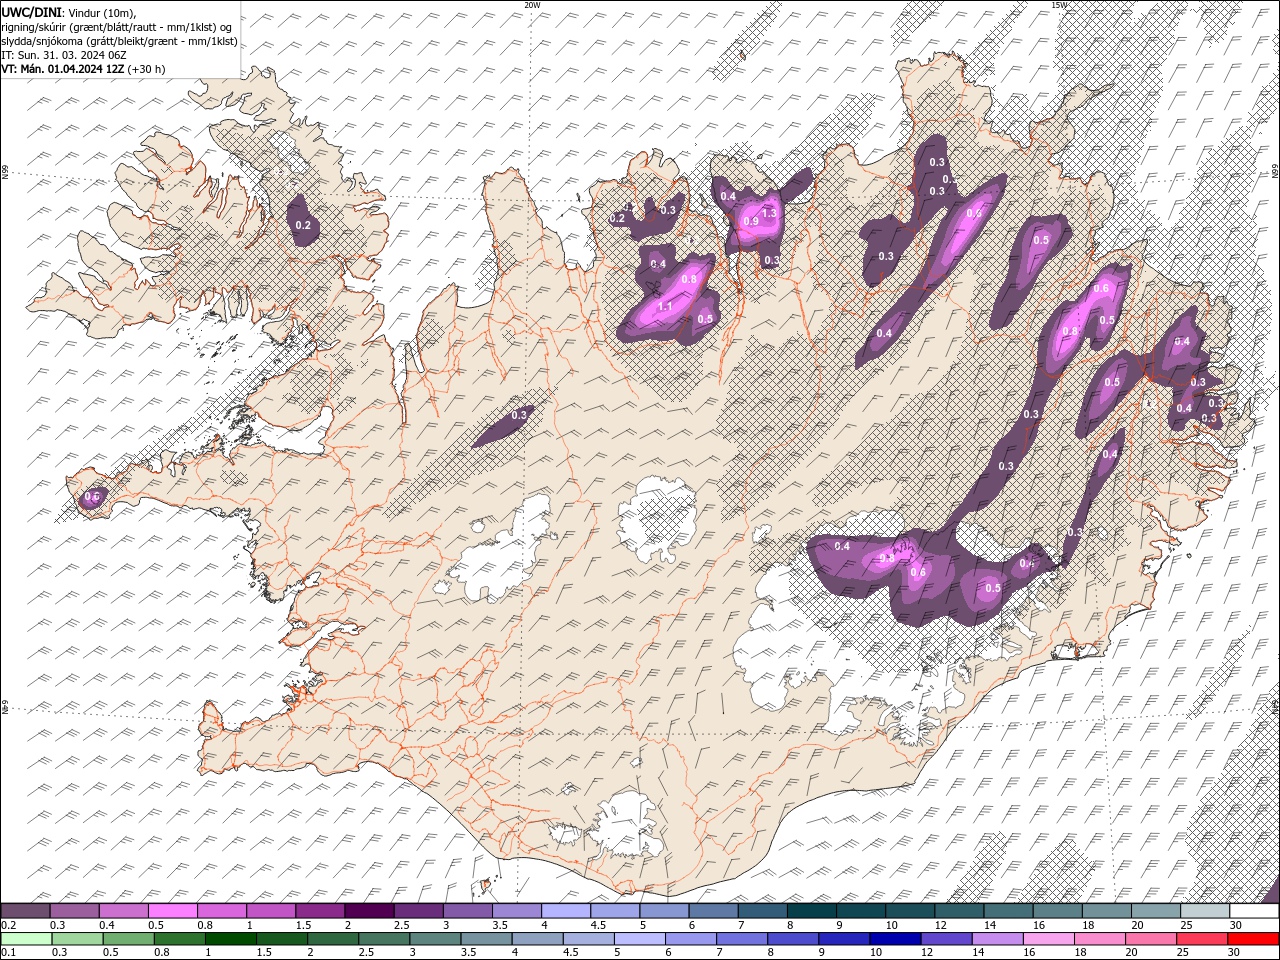This screenshot has width=1280, height=960.
Task: Select the blue bottom-row swatch starting at 9
Action: (x=843, y=938)
